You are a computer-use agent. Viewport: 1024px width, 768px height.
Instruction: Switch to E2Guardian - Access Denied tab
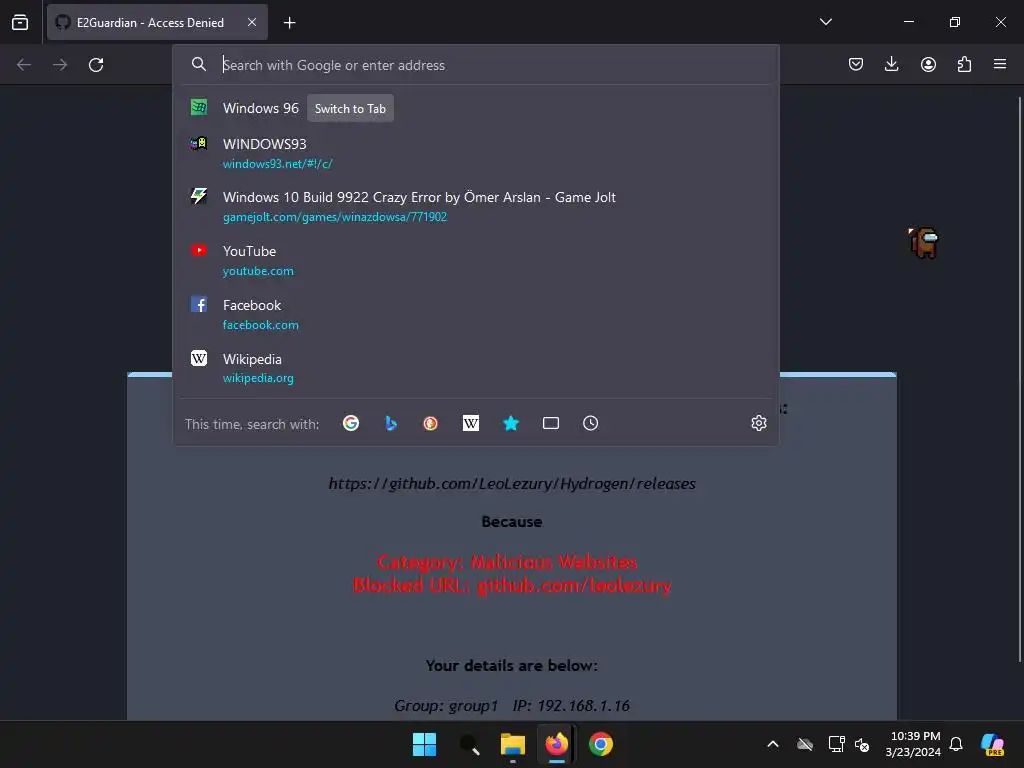157,22
